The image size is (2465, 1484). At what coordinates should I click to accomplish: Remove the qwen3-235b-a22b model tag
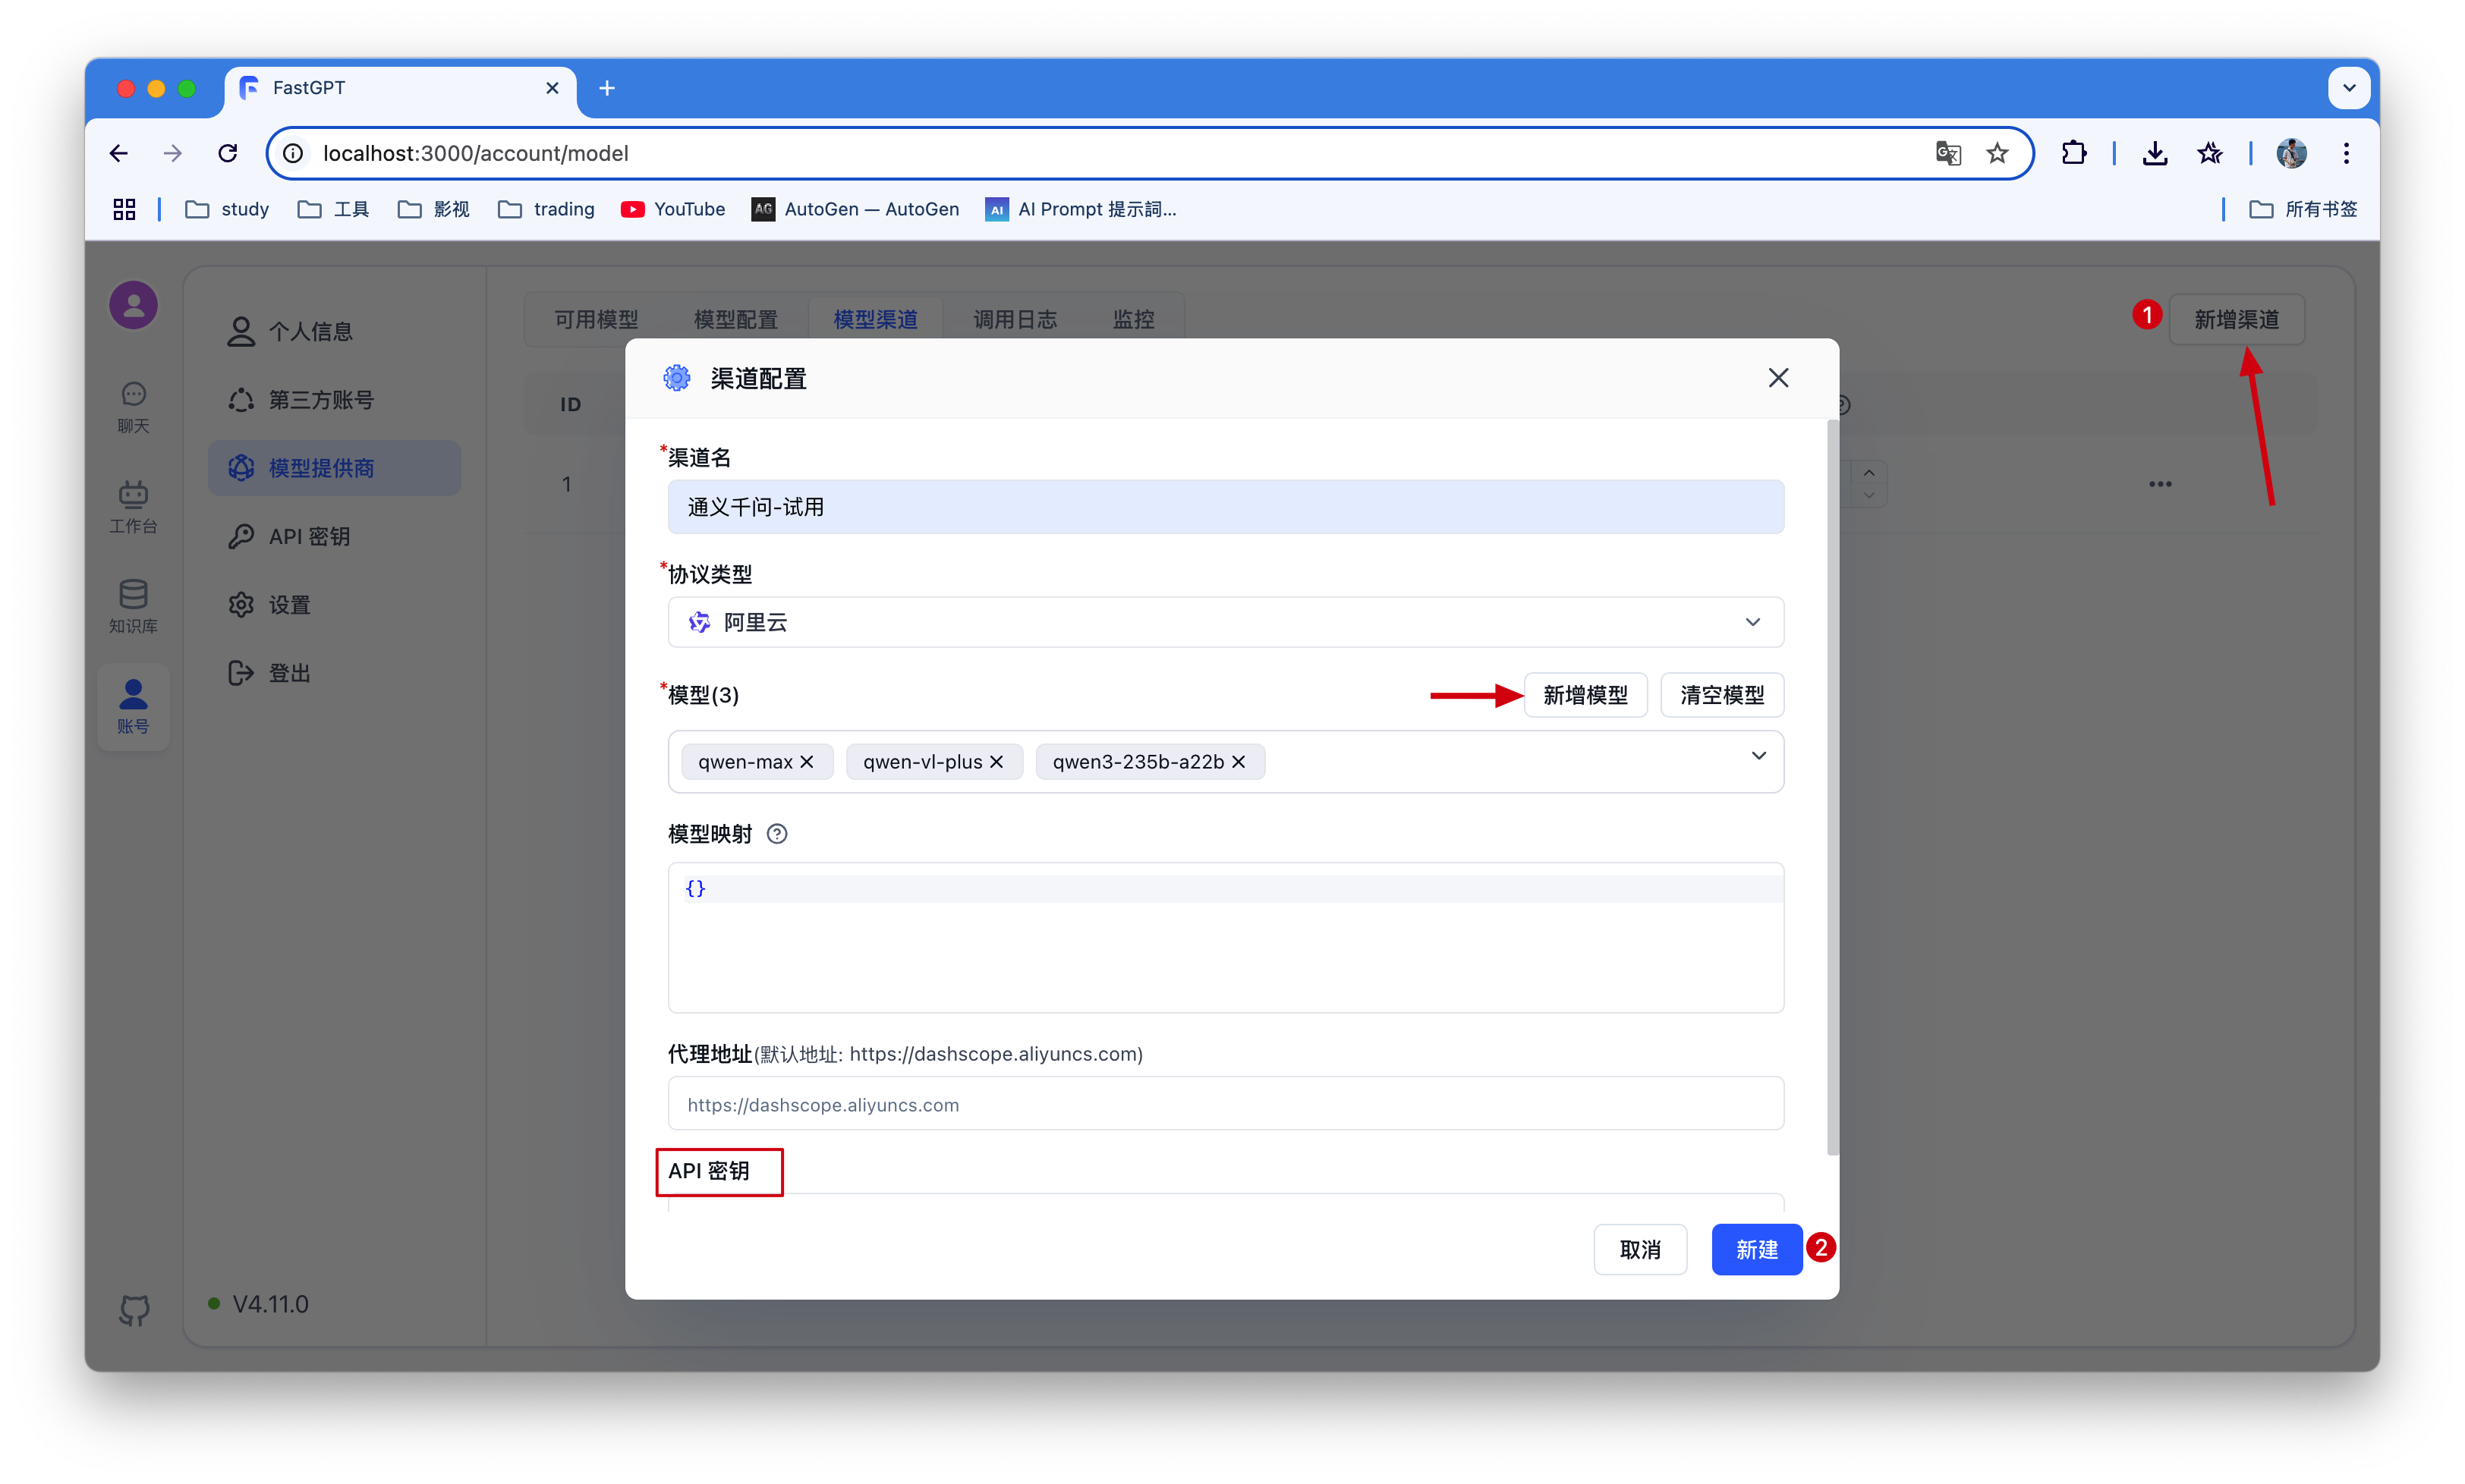coord(1238,762)
